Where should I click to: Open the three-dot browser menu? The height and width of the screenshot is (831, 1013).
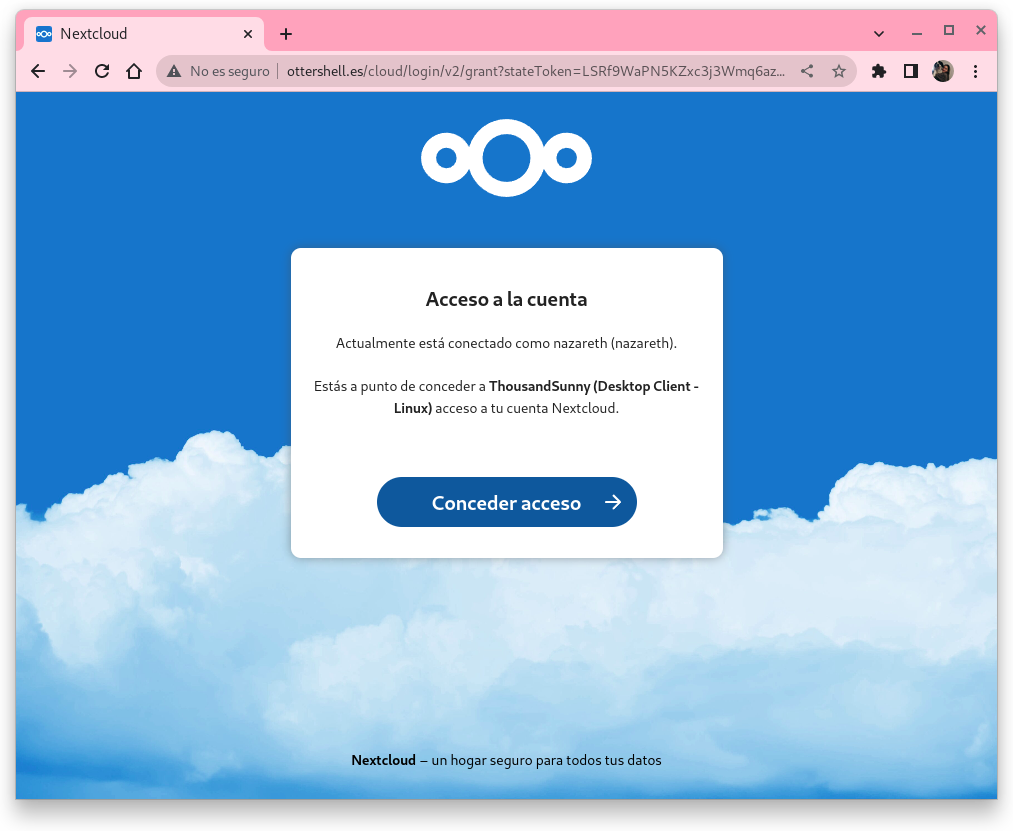click(x=975, y=71)
